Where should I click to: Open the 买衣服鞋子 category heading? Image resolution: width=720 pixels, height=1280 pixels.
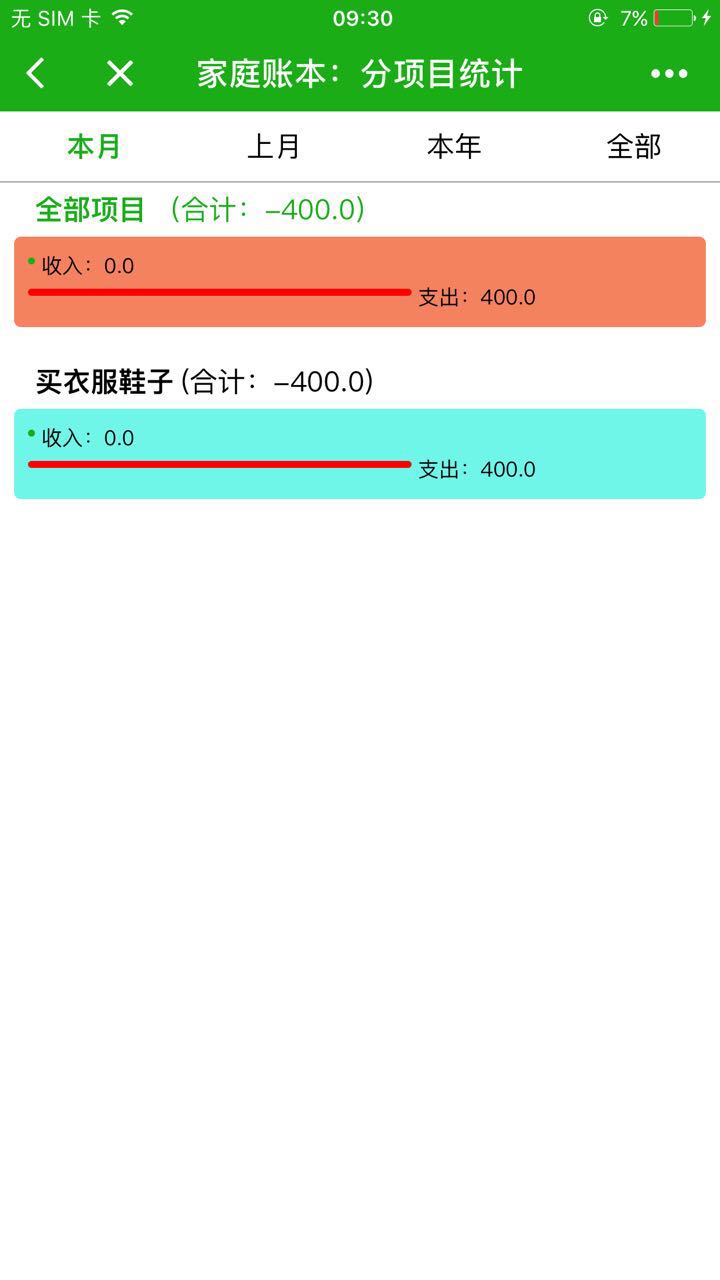coord(105,382)
